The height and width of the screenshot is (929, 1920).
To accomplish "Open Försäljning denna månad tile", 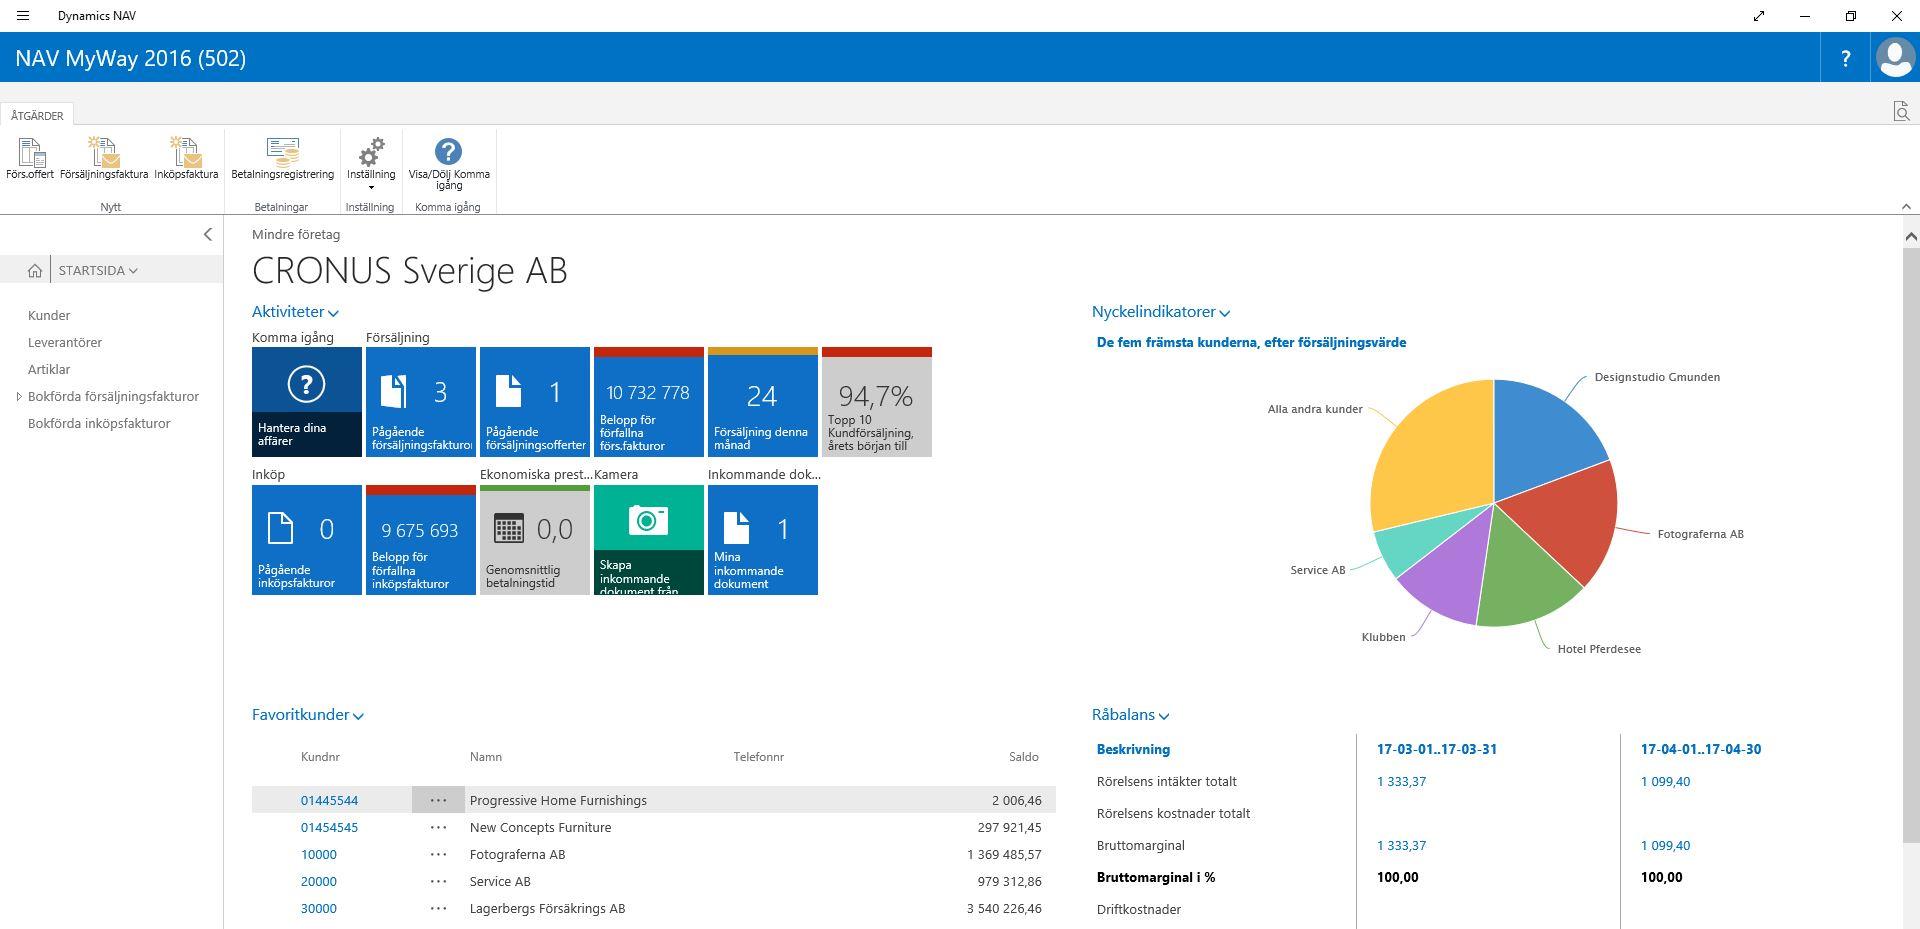I will 763,402.
